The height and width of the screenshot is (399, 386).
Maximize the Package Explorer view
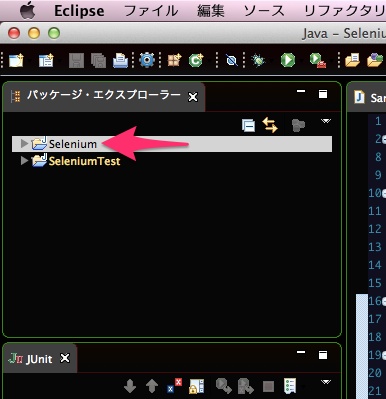pyautogui.click(x=323, y=94)
